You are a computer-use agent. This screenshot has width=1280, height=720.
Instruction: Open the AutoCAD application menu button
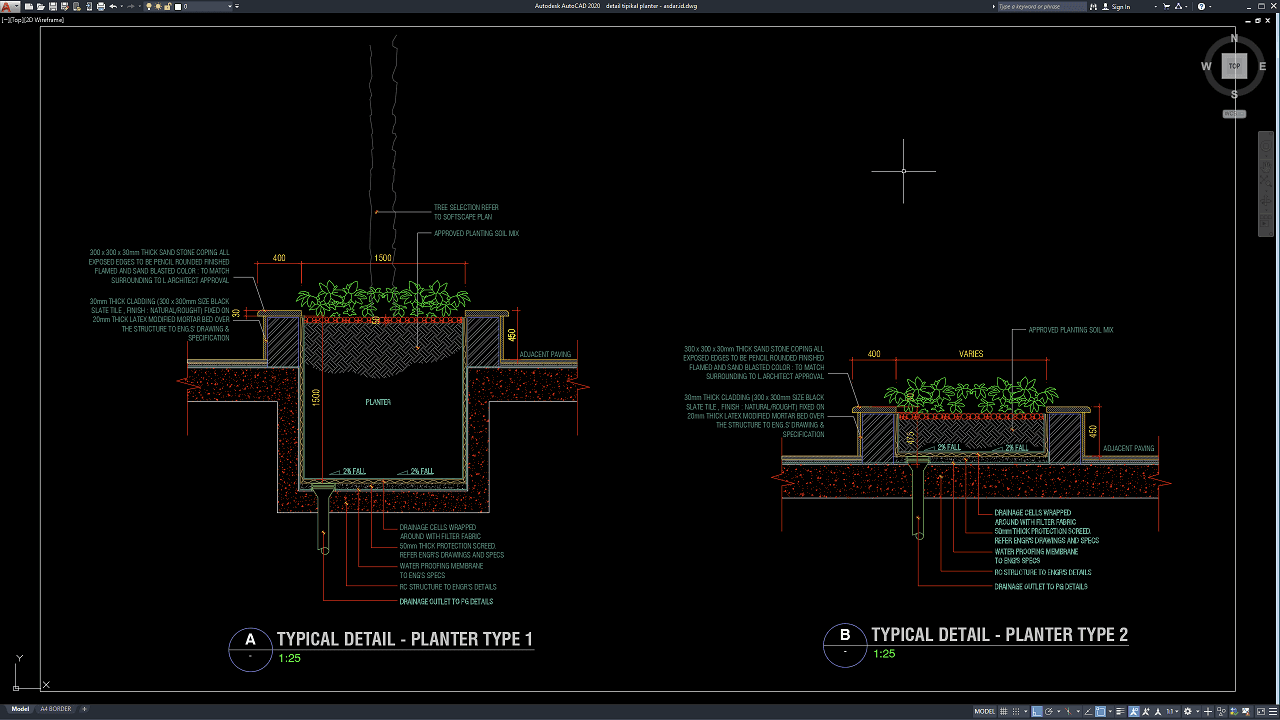9,6
